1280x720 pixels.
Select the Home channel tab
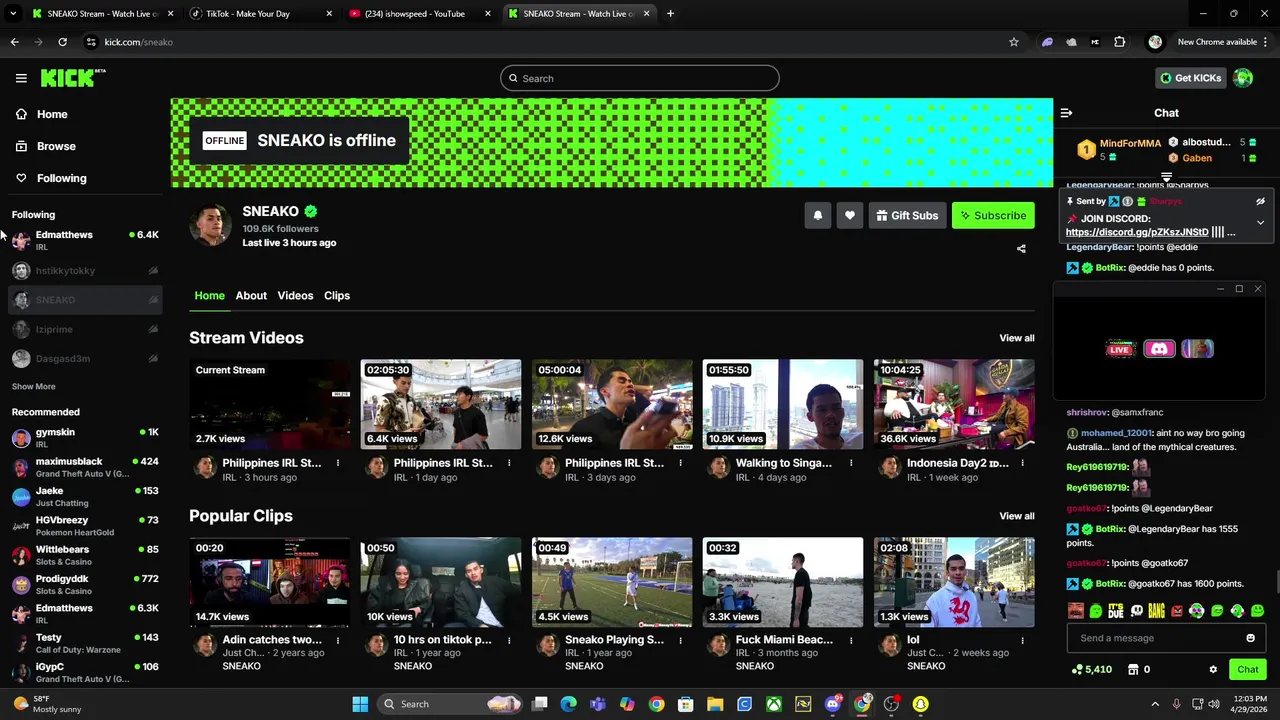209,295
